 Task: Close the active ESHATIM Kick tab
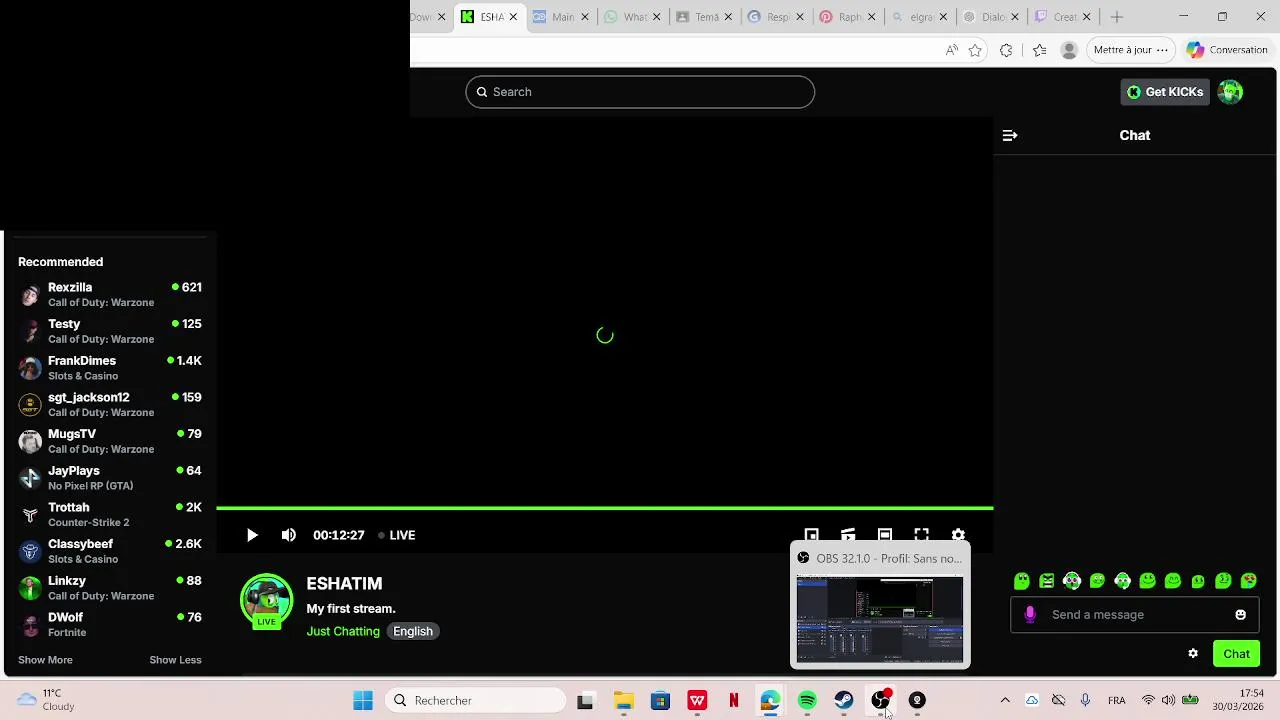513,17
